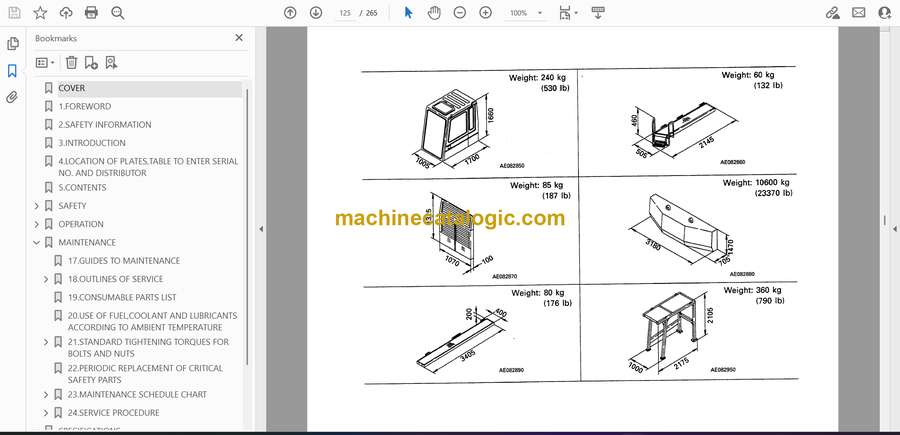
Task: Expand the SAFETY bookmark section
Action: [37, 206]
